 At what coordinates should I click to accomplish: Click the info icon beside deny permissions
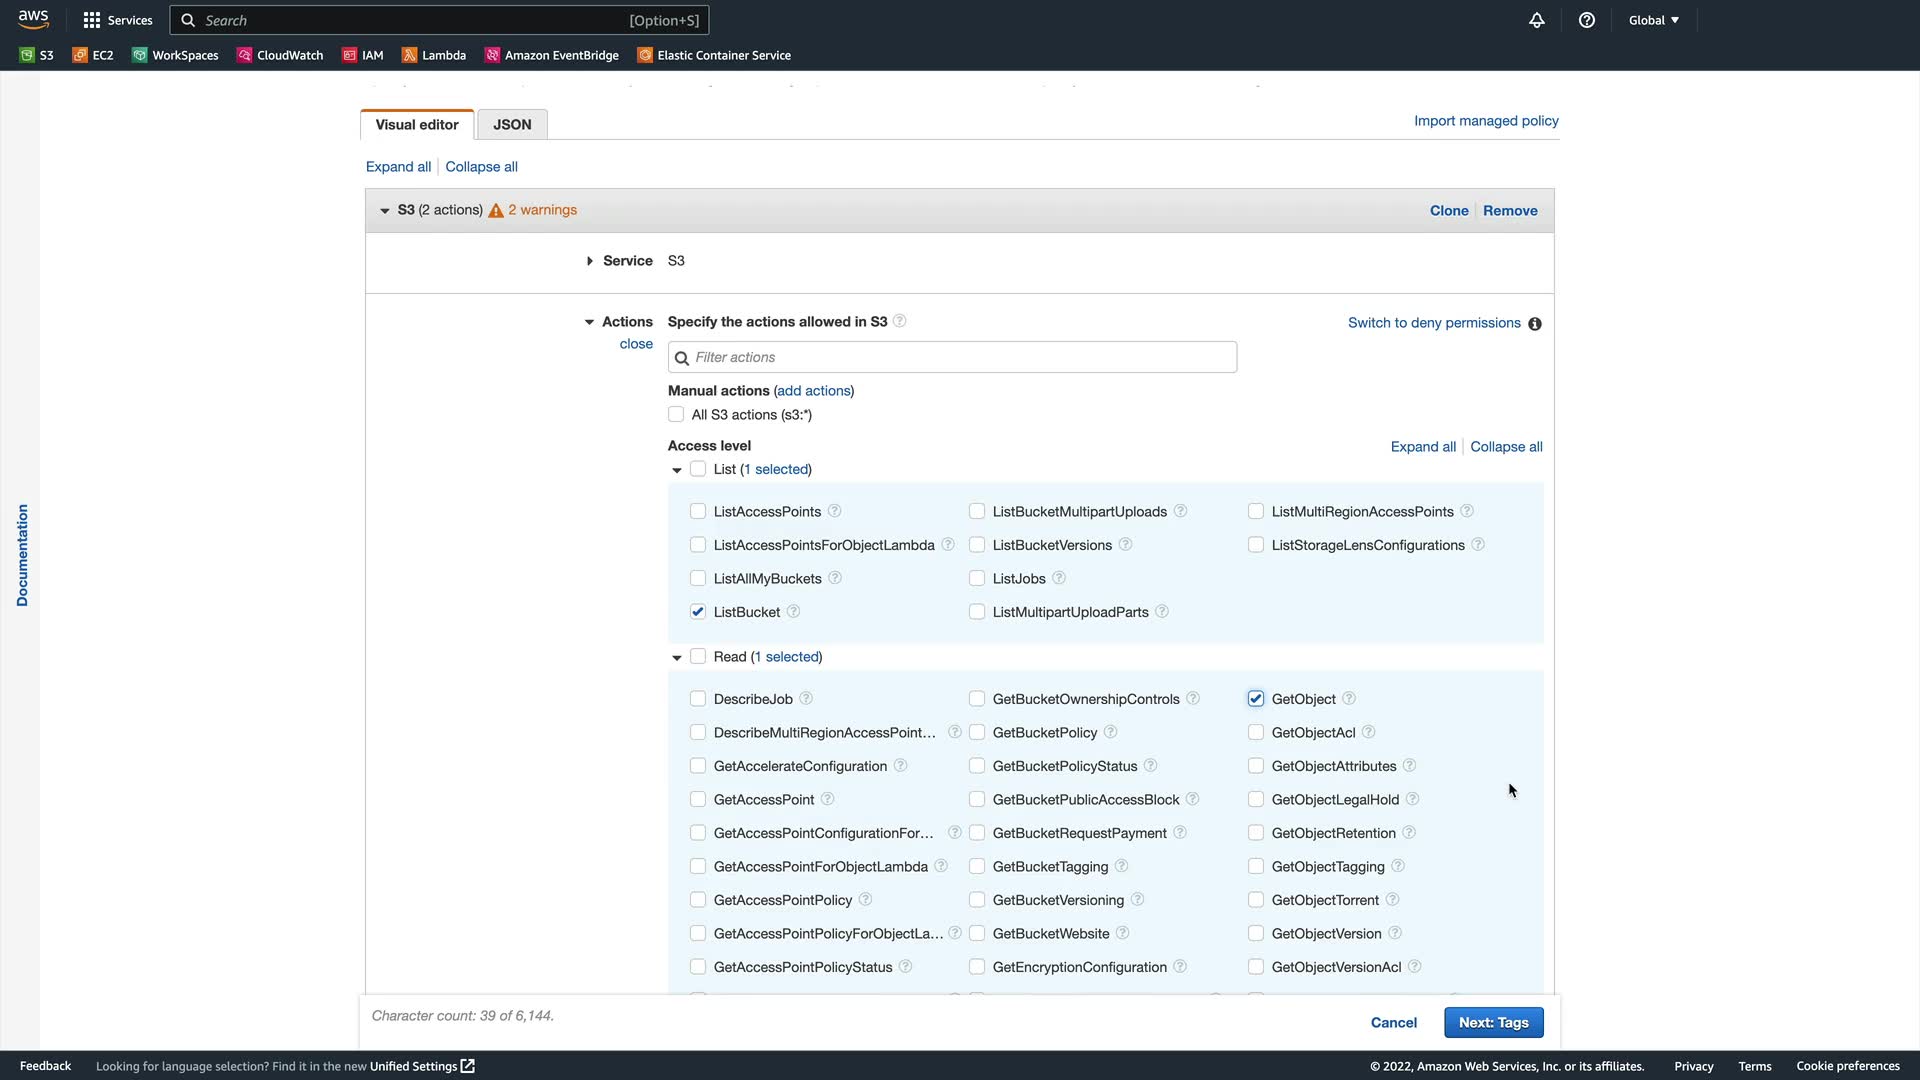point(1535,324)
